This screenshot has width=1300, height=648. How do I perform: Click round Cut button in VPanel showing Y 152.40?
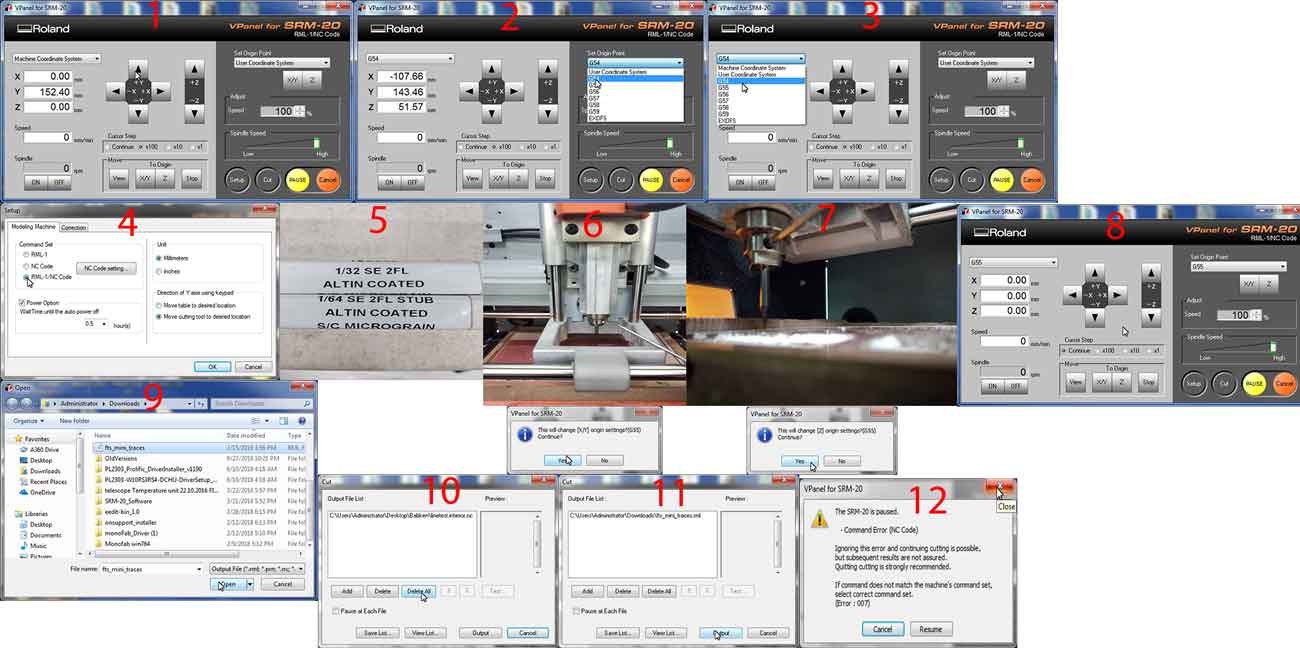click(x=267, y=180)
